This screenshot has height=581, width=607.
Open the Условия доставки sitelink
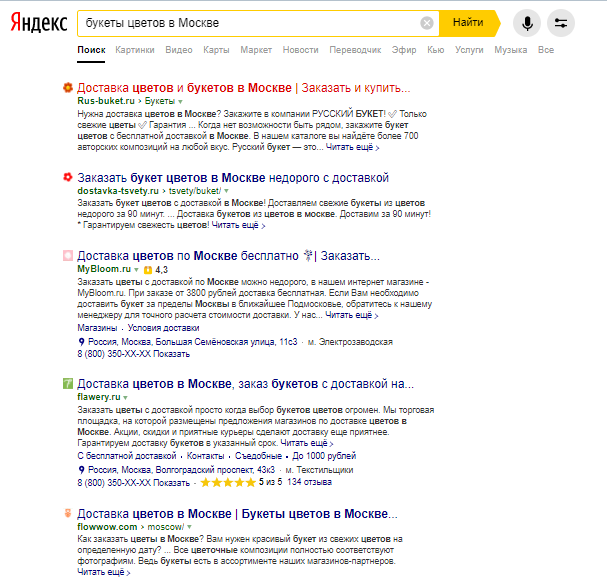[163, 328]
